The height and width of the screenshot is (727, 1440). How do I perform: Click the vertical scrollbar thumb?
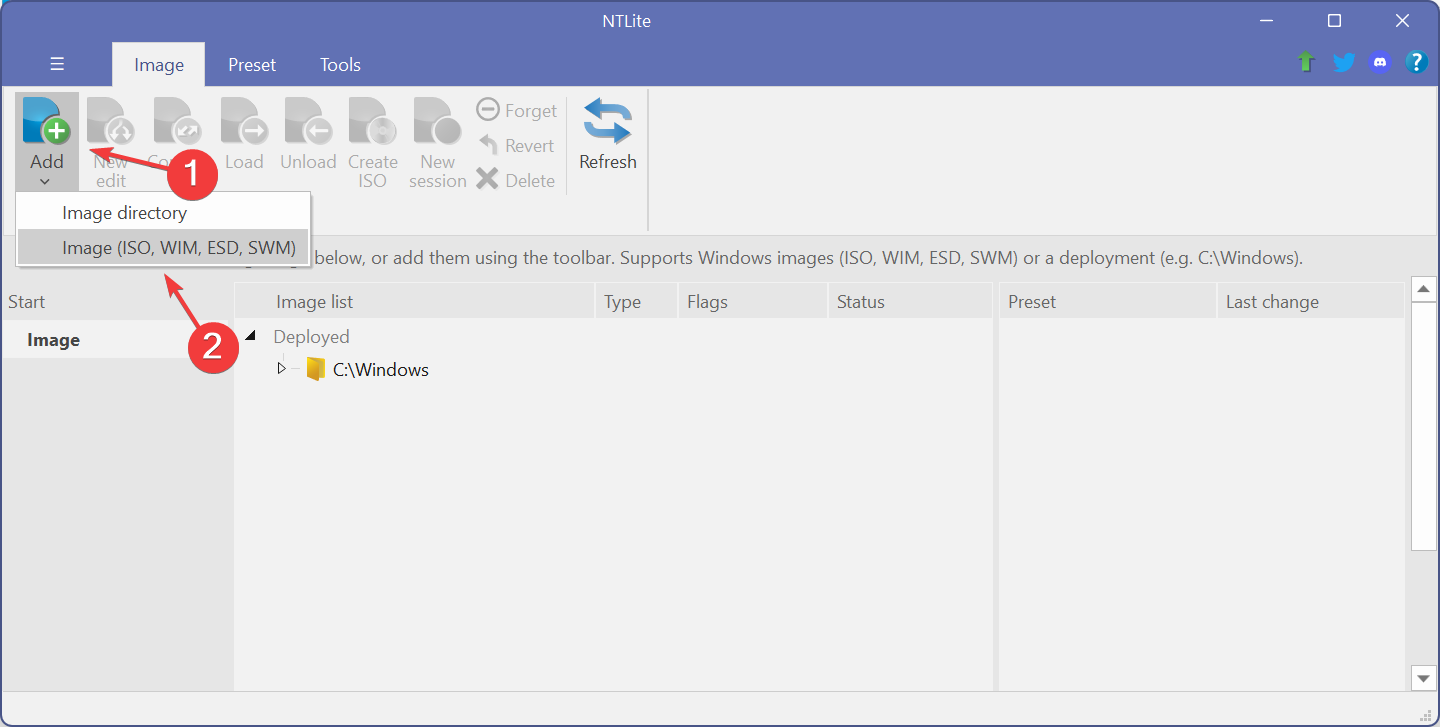click(1423, 425)
